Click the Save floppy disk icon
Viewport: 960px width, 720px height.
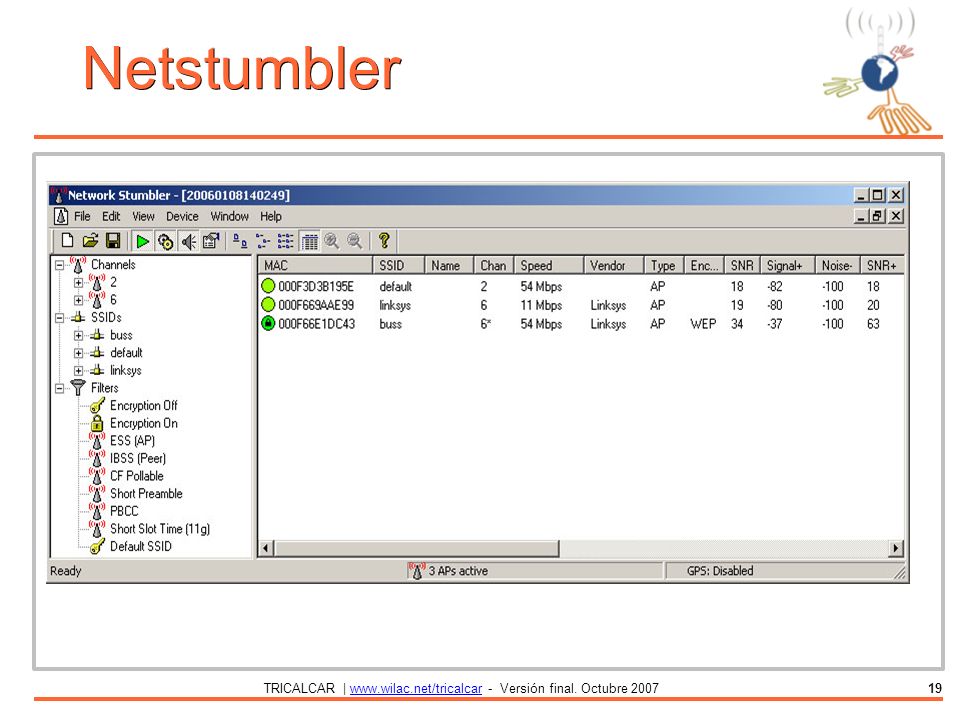point(113,241)
